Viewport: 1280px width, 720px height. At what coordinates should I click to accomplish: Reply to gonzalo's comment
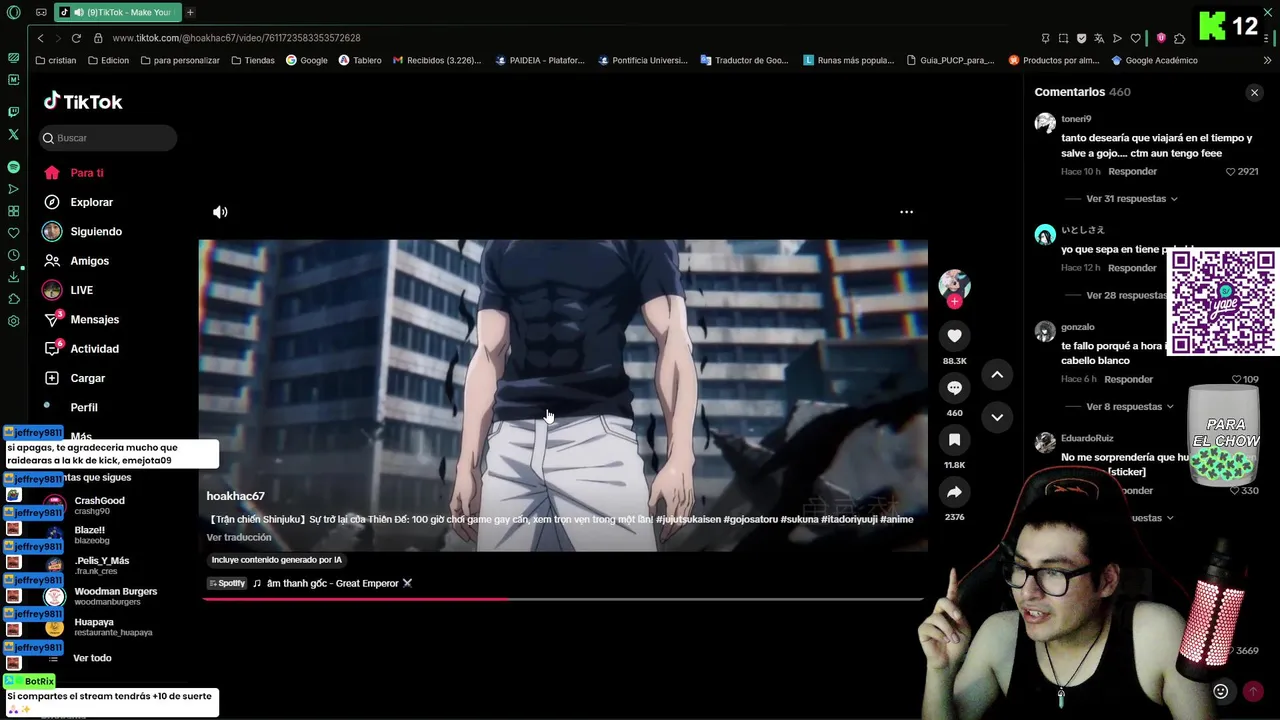point(1128,380)
